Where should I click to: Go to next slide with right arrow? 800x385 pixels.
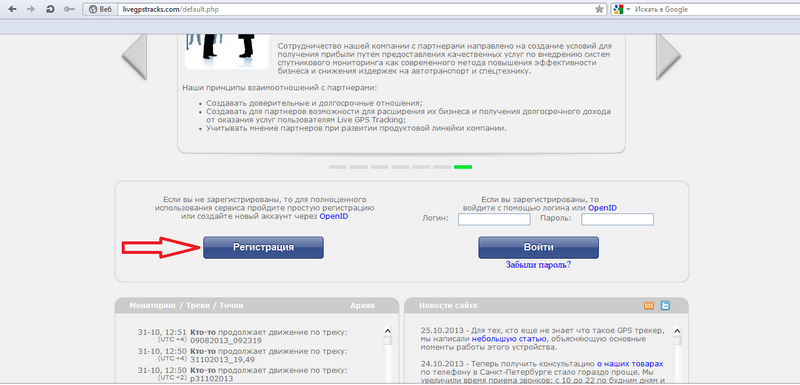(x=668, y=56)
